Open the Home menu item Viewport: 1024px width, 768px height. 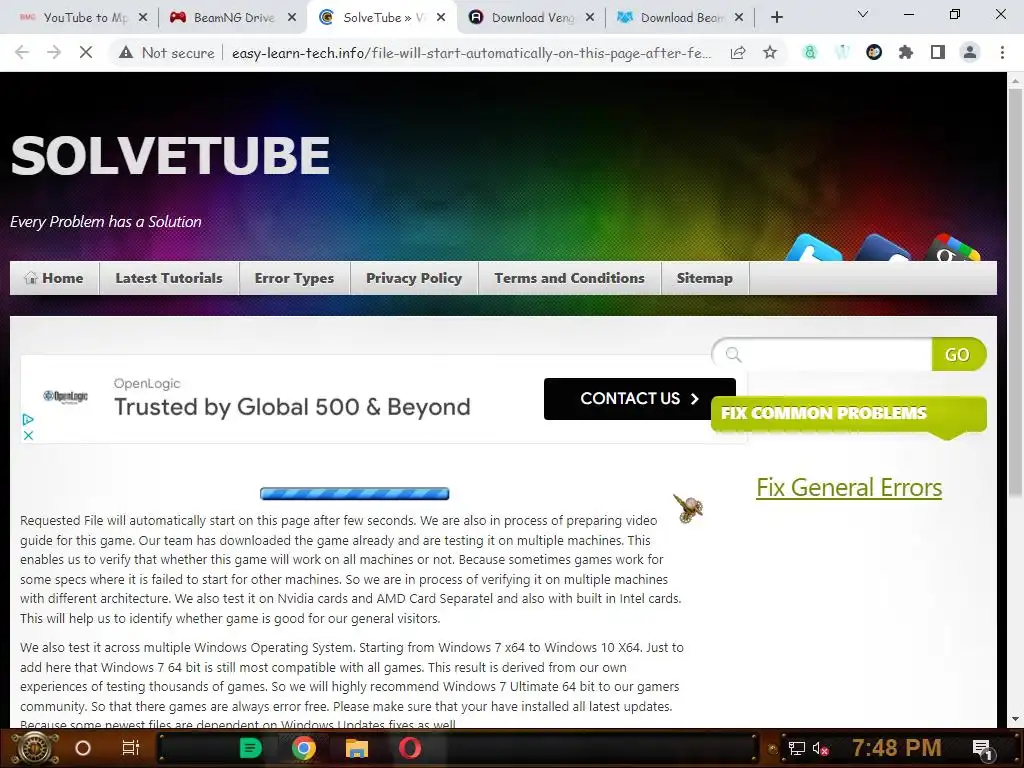click(54, 278)
